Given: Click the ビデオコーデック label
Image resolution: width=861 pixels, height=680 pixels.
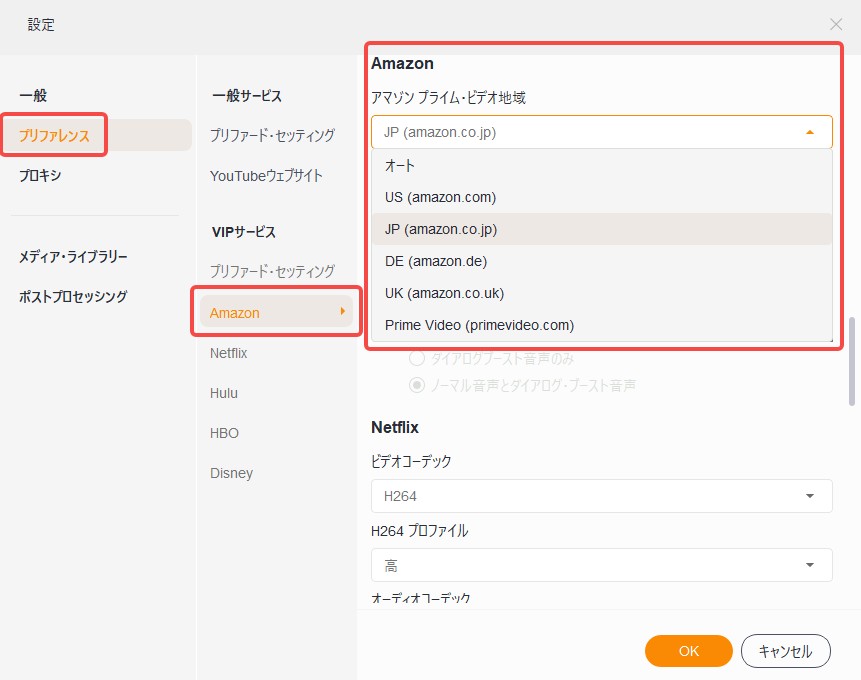Looking at the screenshot, I should [x=411, y=461].
